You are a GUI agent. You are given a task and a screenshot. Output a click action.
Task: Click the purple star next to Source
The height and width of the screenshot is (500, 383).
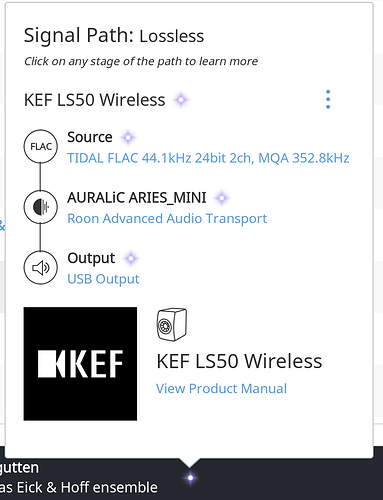click(128, 137)
